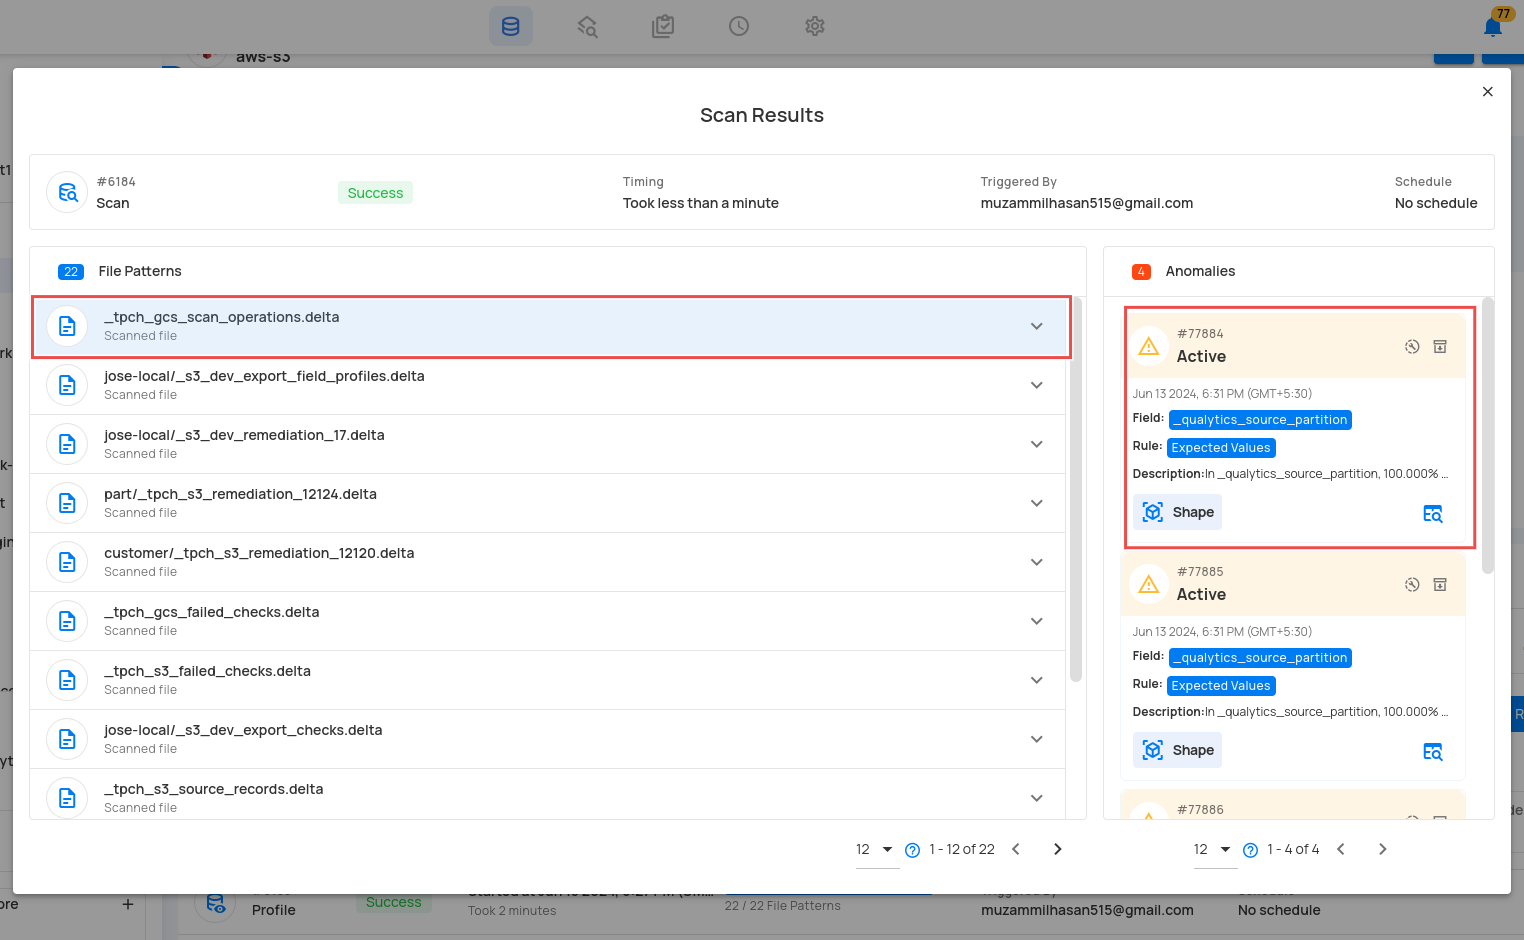Screen dimensions: 1524x940
Task: Open source records view for anomaly #77884
Action: pyautogui.click(x=1433, y=514)
